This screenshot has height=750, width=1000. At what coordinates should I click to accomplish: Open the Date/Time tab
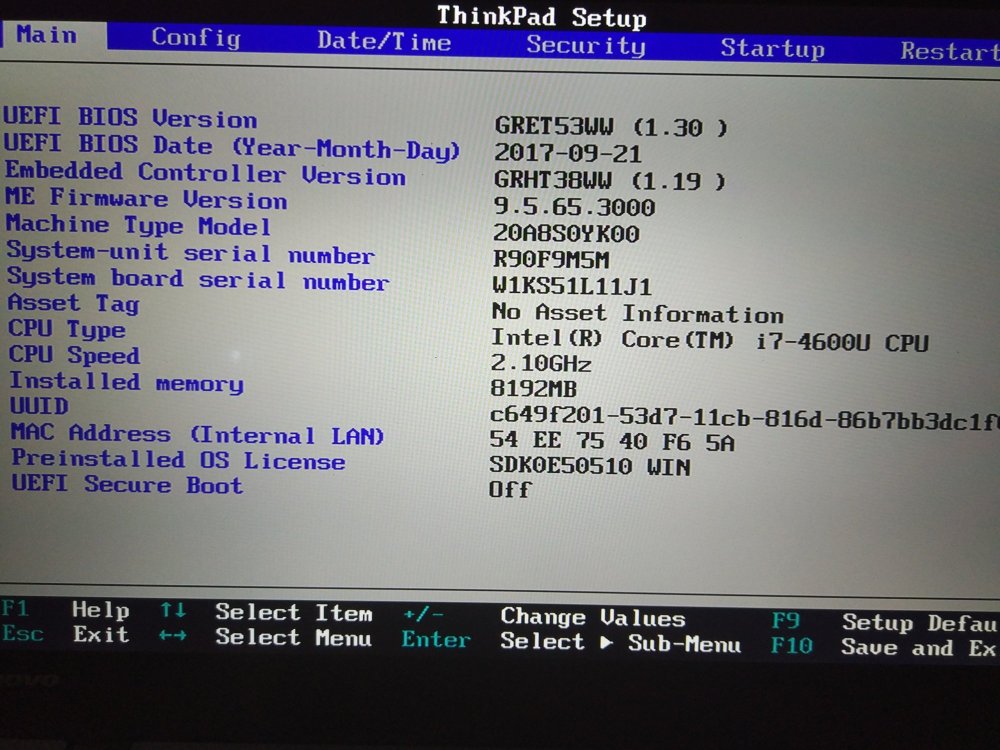click(384, 41)
